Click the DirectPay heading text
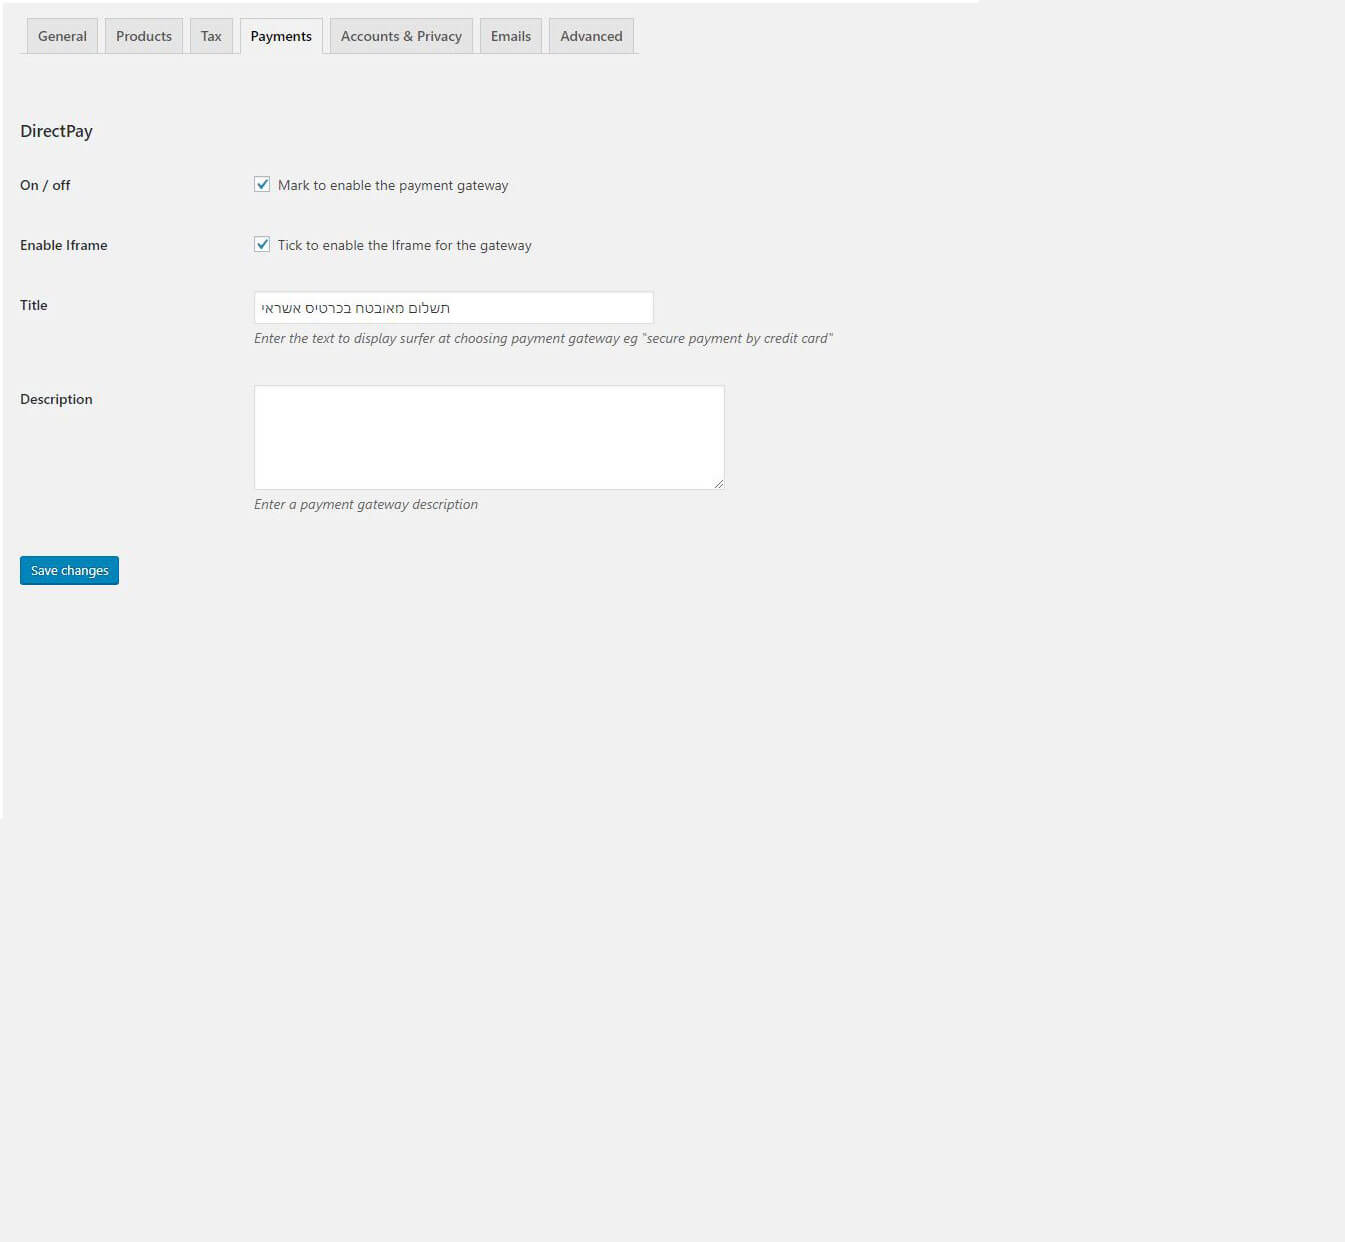 tap(56, 131)
